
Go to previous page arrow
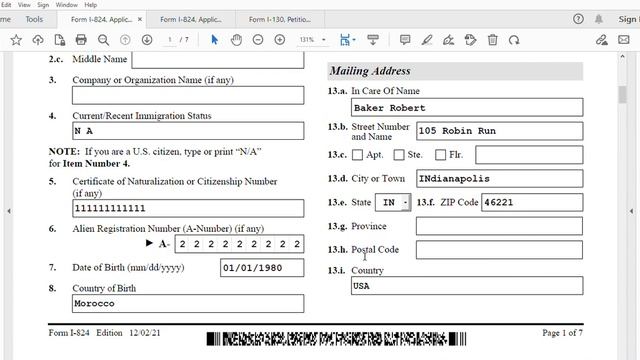coord(125,40)
